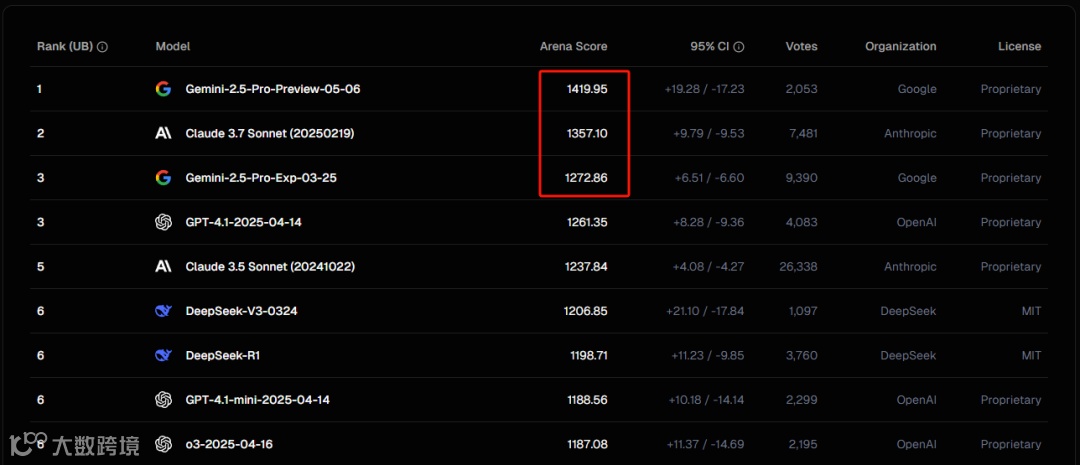Sort by the Votes column header
The height and width of the screenshot is (465, 1080).
pos(802,47)
